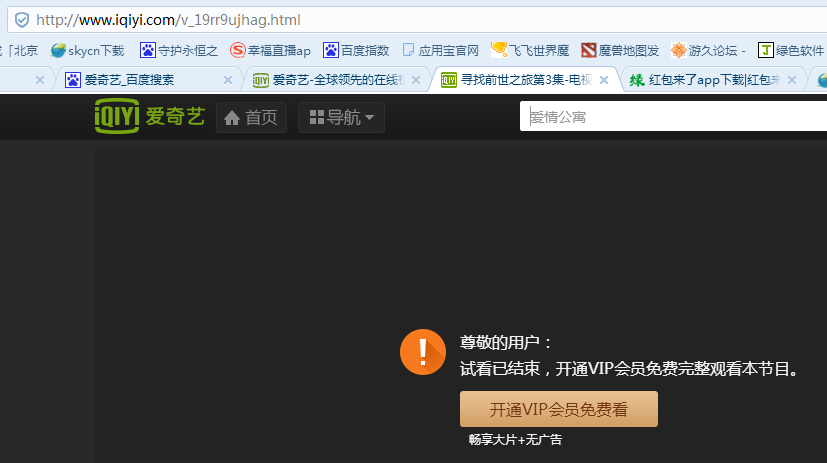The width and height of the screenshot is (827, 463).
Task: Click the iQIYI logo in header
Action: click(149, 117)
